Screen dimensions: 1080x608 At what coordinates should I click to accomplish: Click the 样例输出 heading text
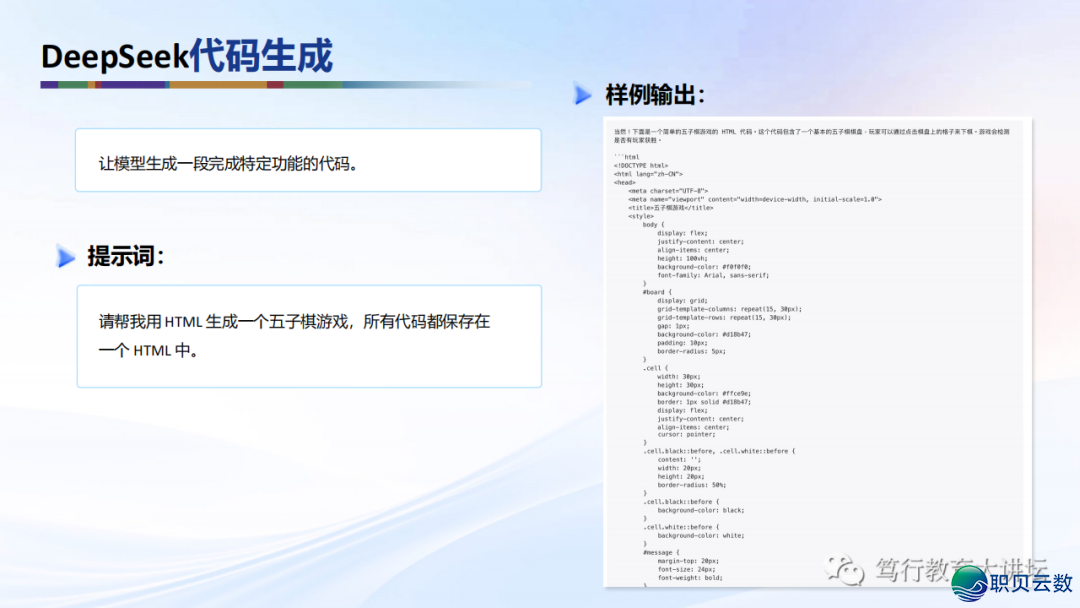pos(655,95)
